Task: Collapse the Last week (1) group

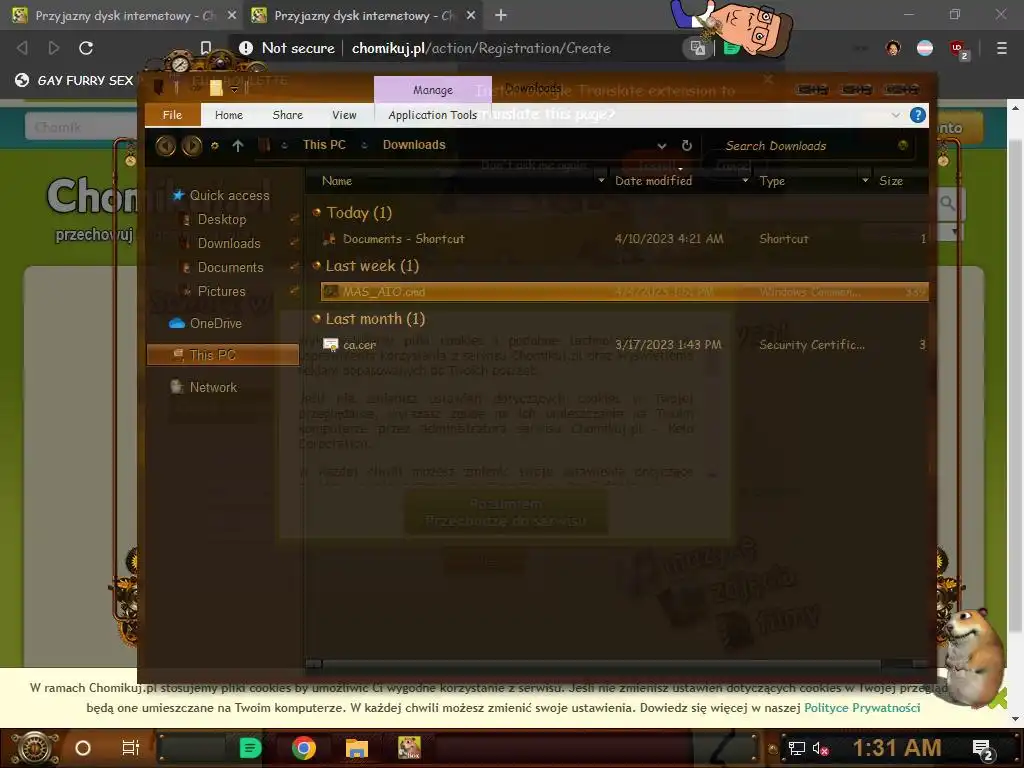Action: pos(317,265)
